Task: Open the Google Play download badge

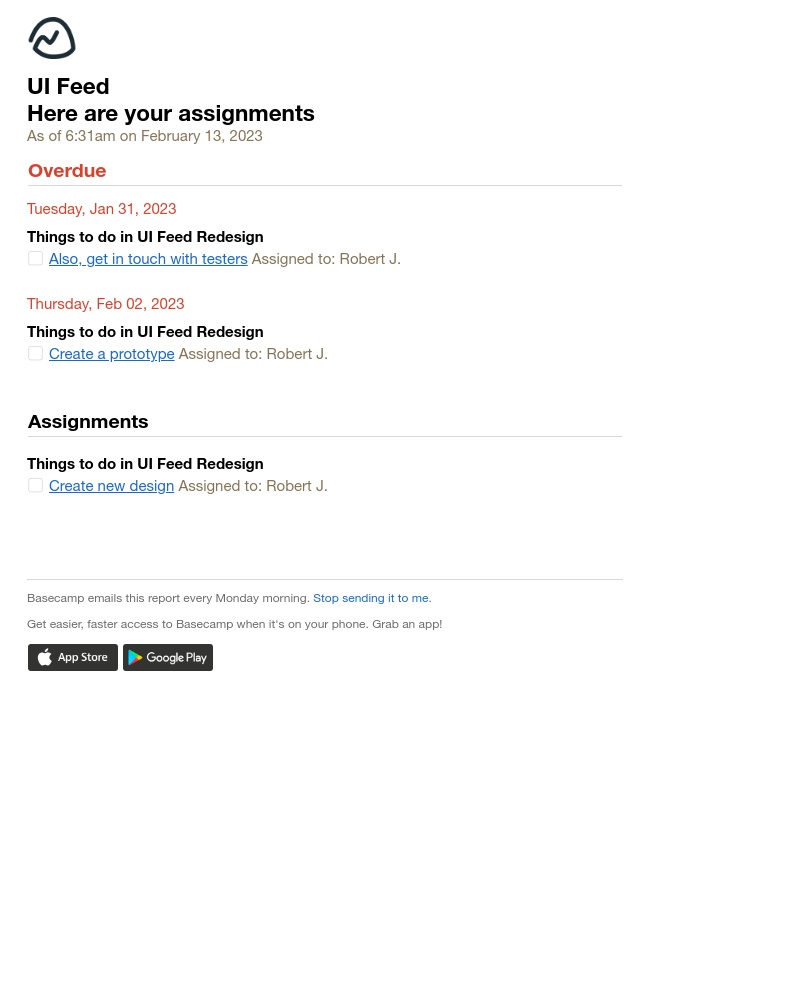Action: [x=167, y=657]
